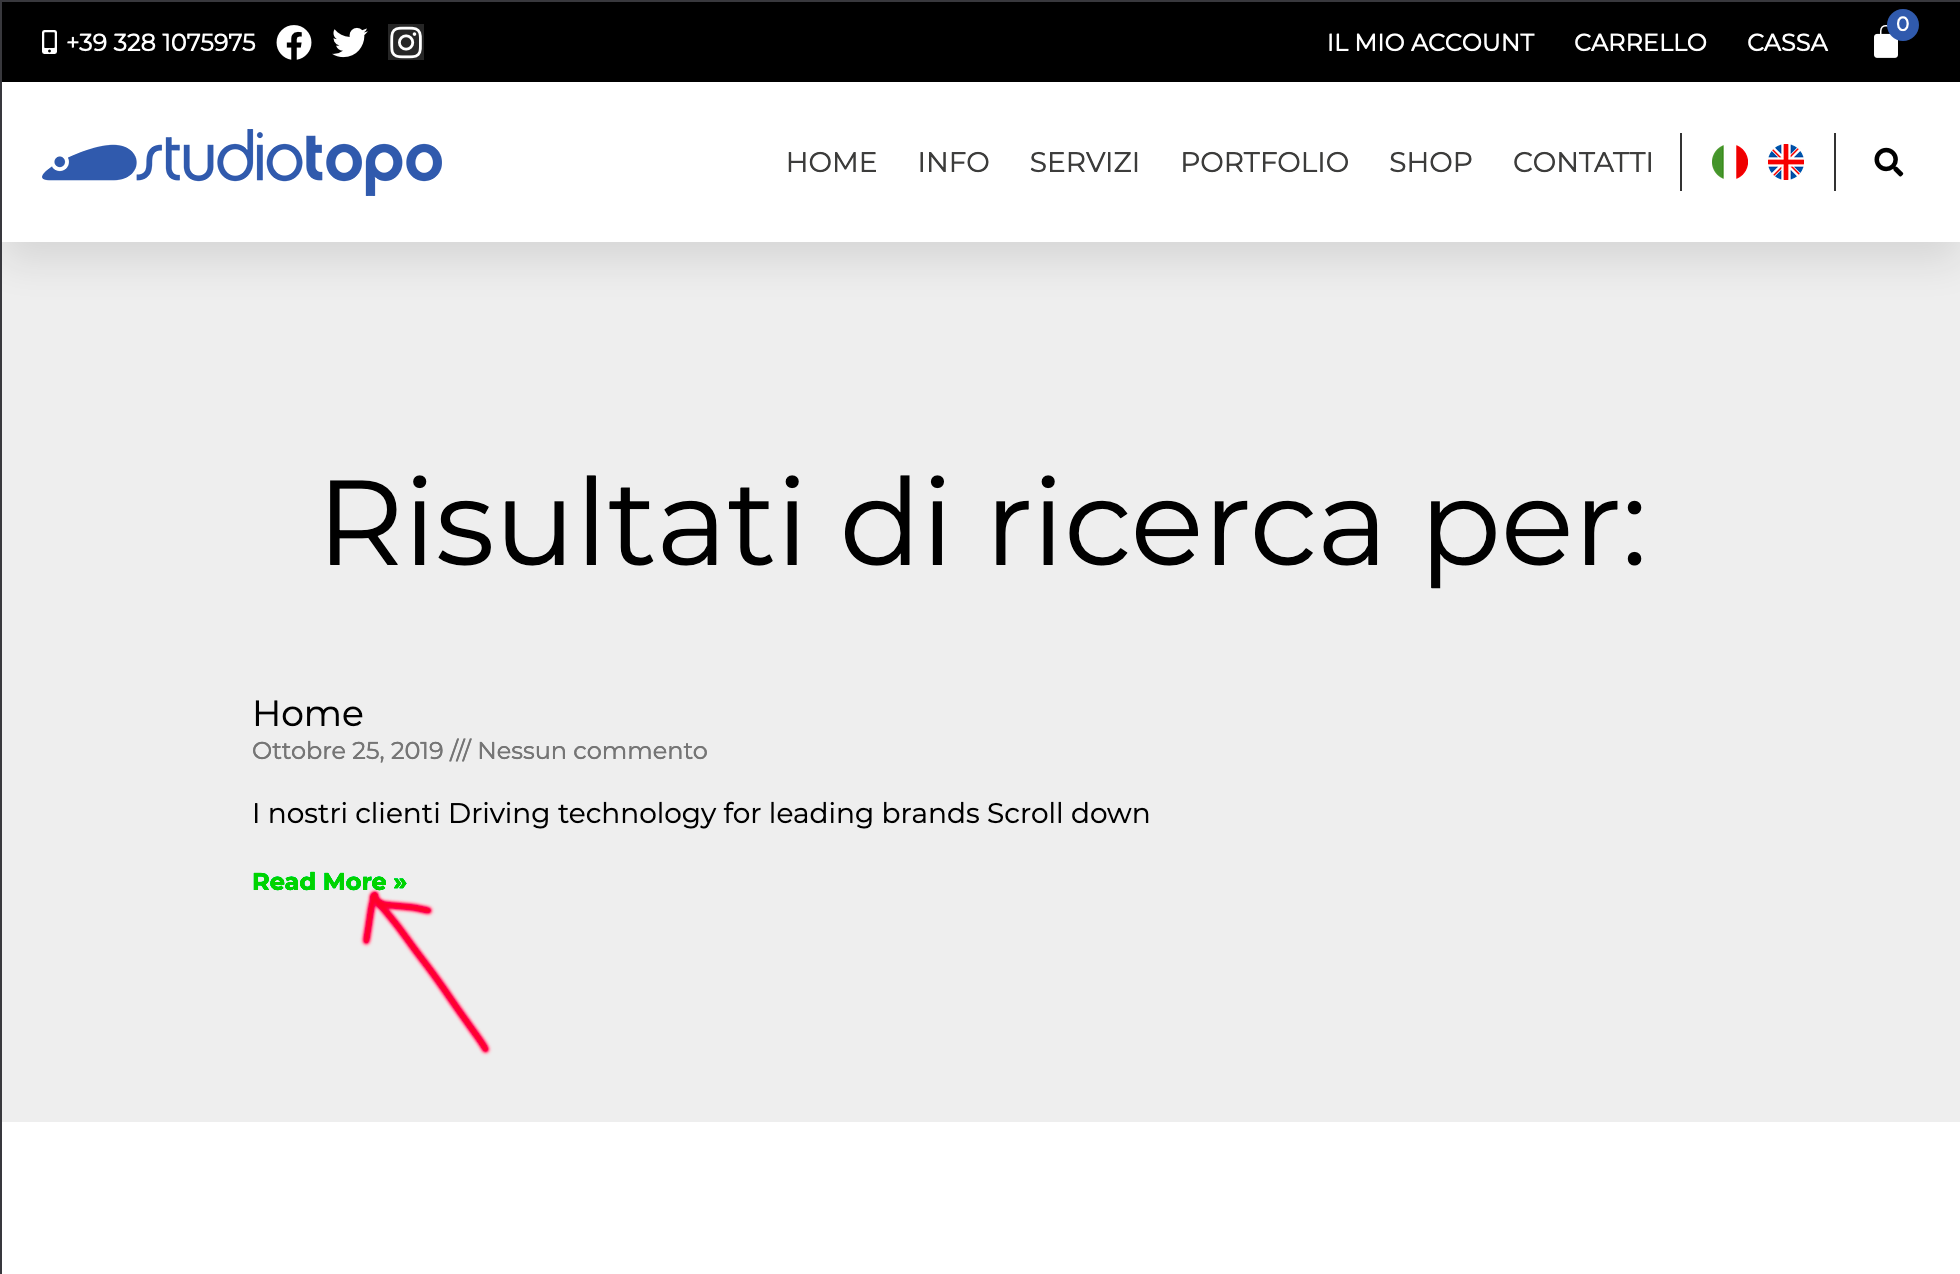Open HOME in main navigation
The height and width of the screenshot is (1274, 1960).
(x=831, y=162)
